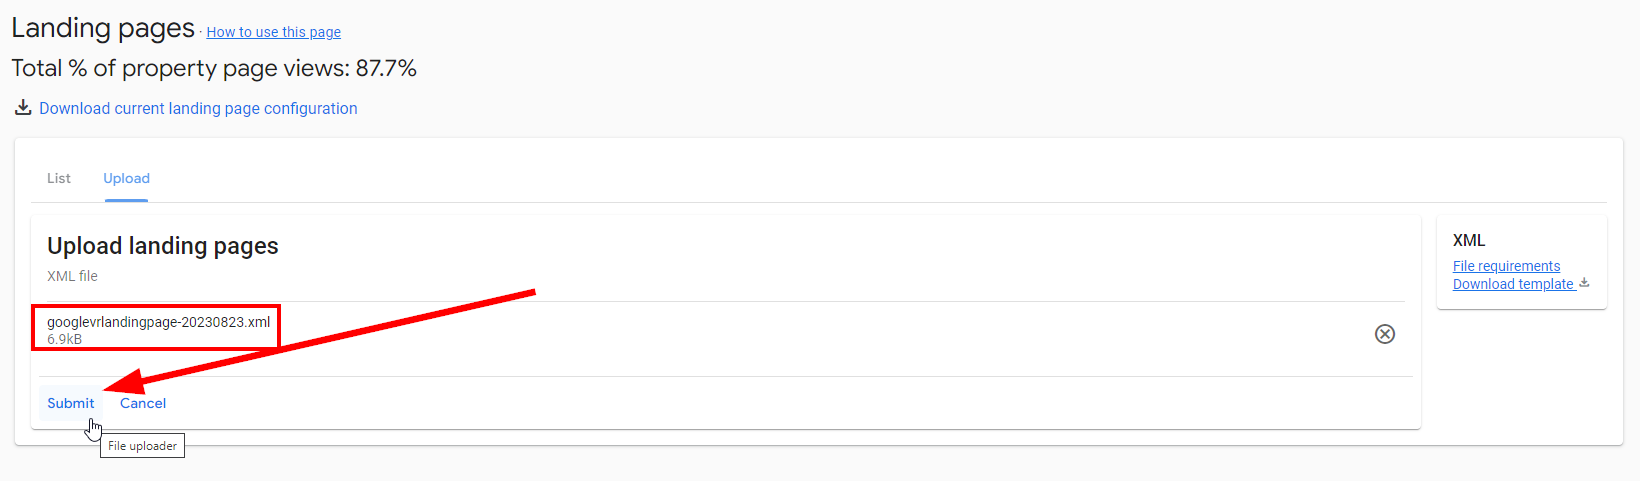Viewport: 1640px width, 481px height.
Task: Open the How to use this page link
Action: 273,32
